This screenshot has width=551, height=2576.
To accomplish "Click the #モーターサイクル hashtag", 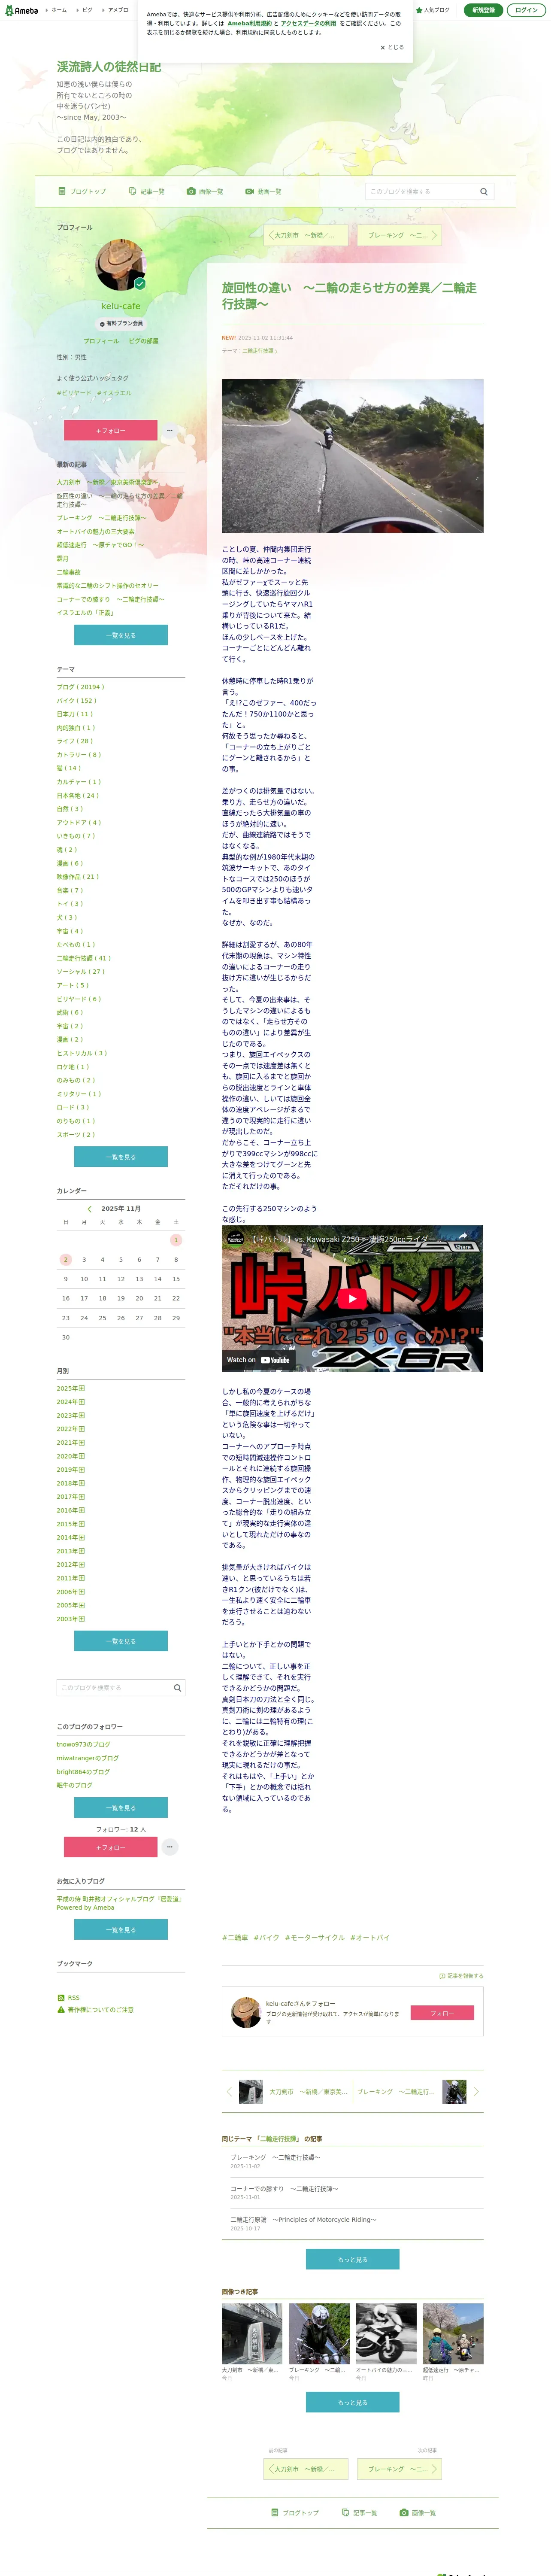I will click(314, 1937).
